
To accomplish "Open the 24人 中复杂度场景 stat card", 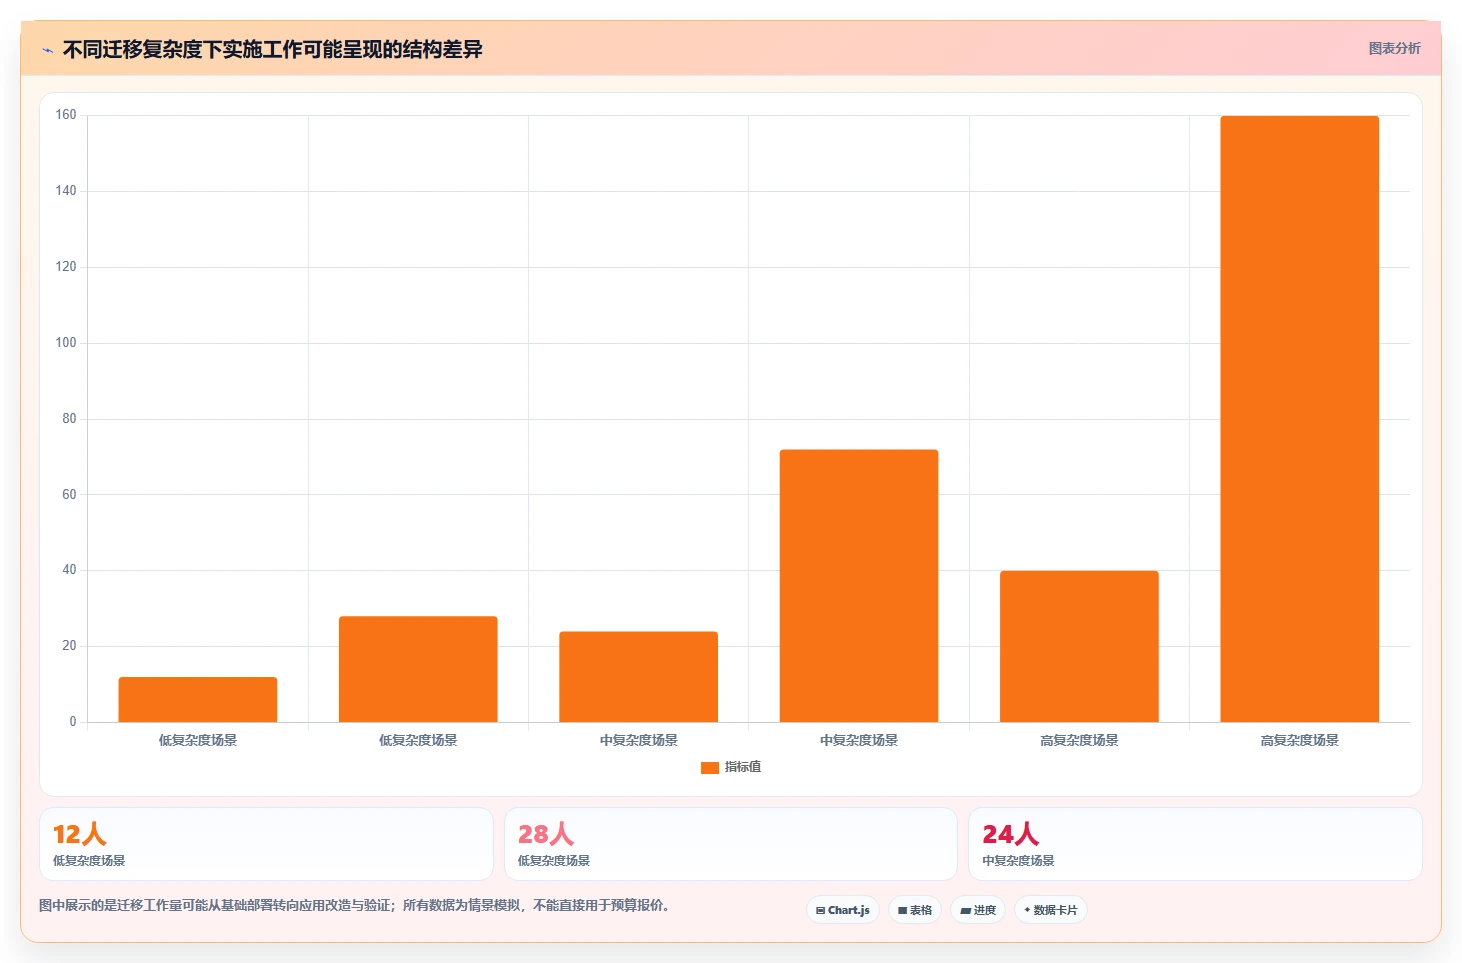I will [1195, 844].
